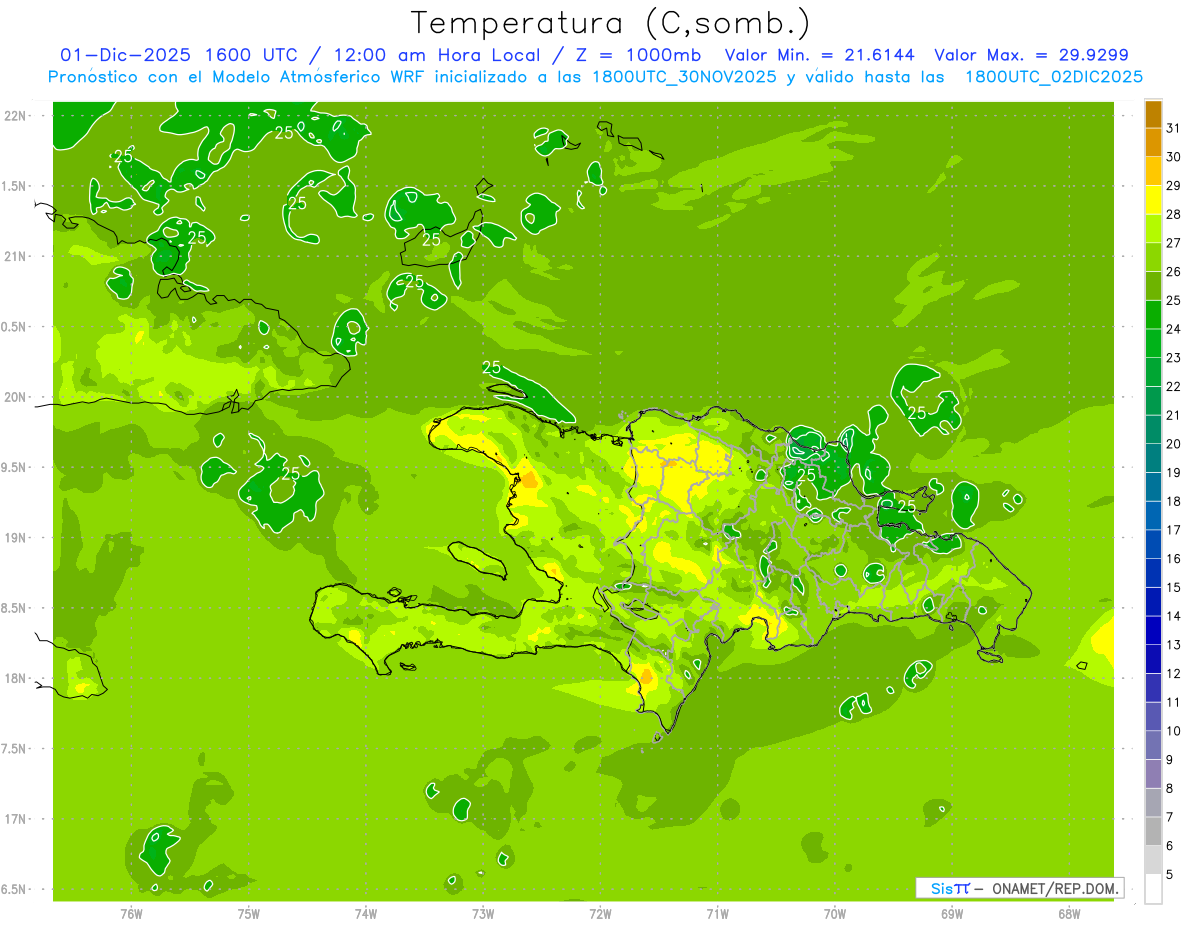The width and height of the screenshot is (1200, 927).
Task: Click the "20N" latitude label
Action: [15, 397]
